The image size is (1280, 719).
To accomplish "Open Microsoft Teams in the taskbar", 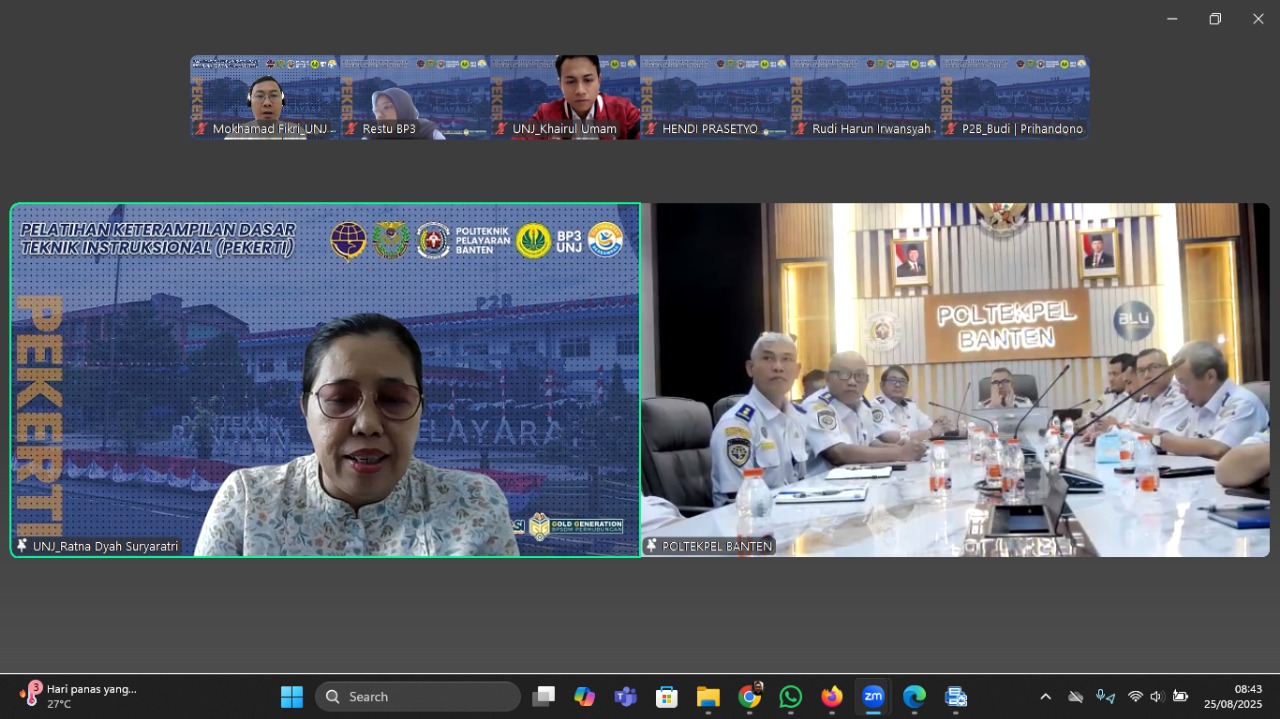I will pyautogui.click(x=626, y=697).
